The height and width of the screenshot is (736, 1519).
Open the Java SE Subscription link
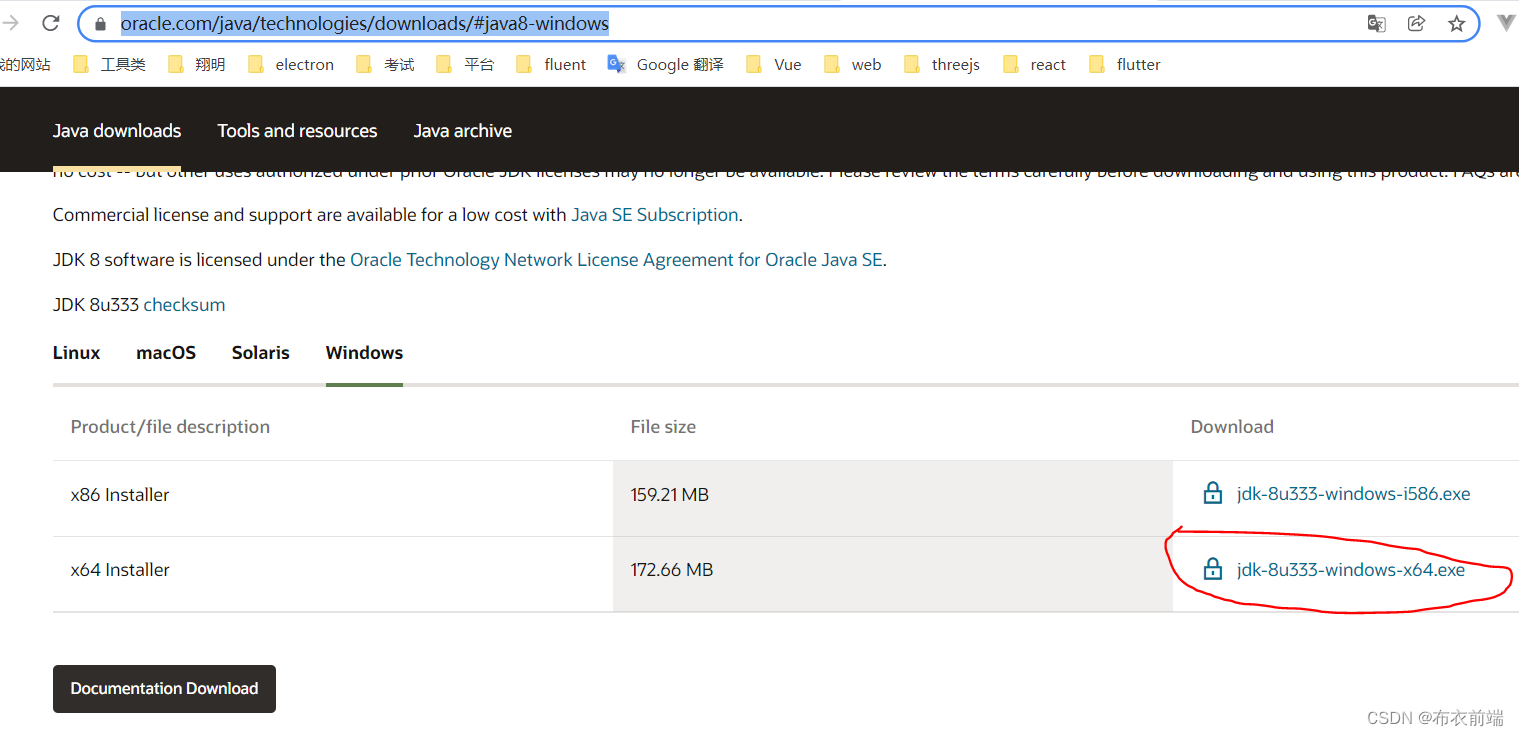click(x=655, y=215)
